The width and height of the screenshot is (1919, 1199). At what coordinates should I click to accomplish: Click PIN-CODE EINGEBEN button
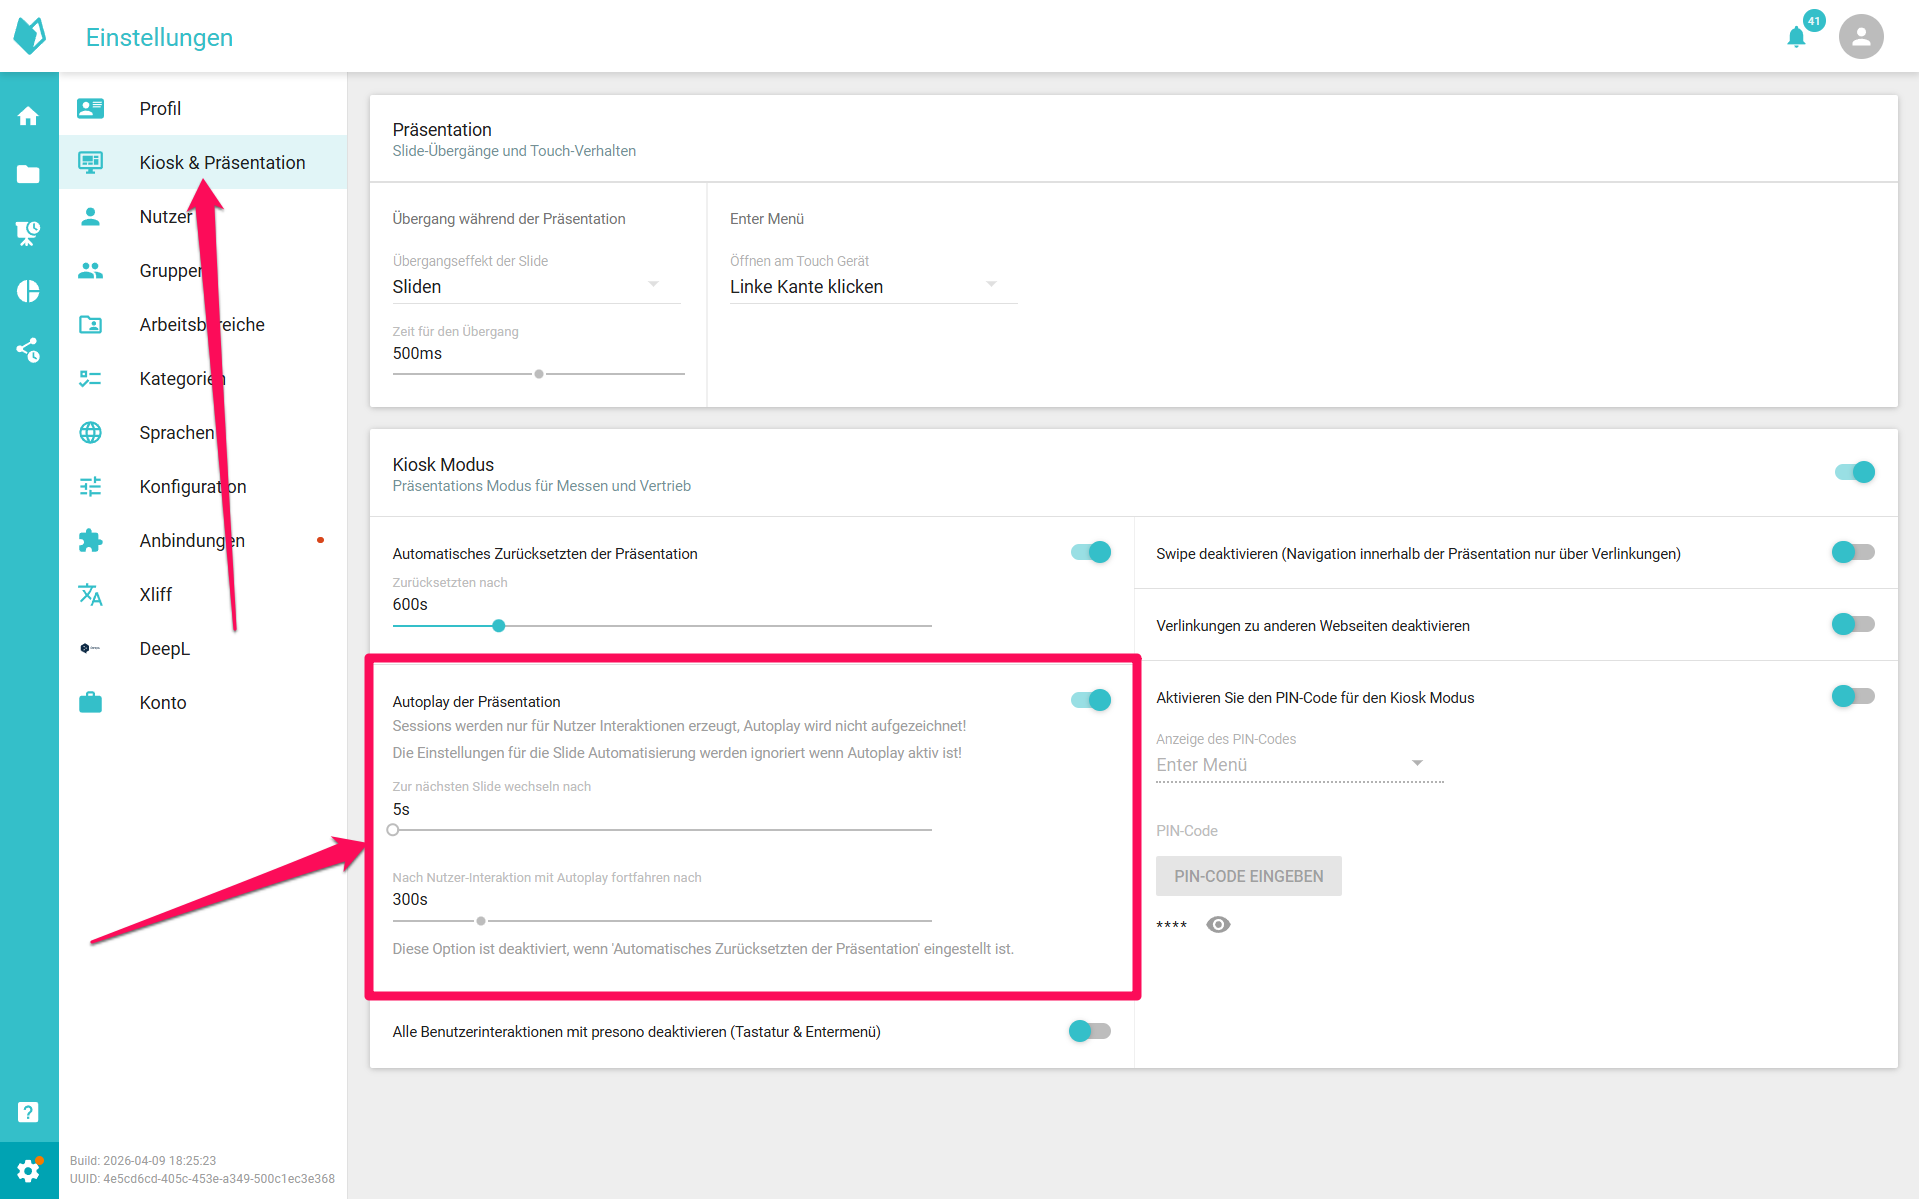tap(1248, 876)
